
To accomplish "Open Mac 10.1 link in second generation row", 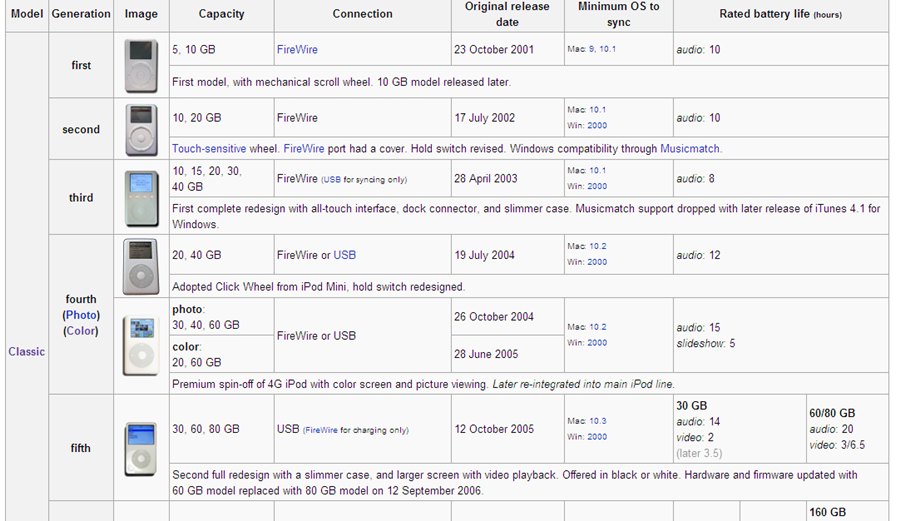I will point(598,110).
